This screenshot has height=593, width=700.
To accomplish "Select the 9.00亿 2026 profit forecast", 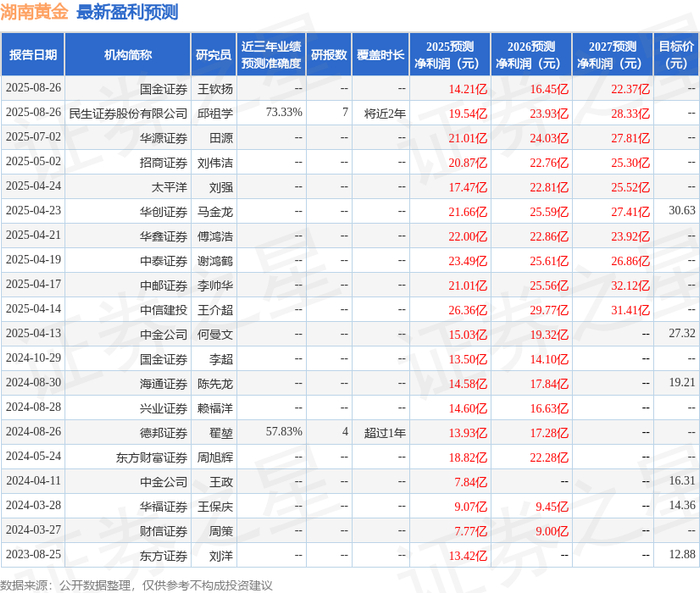I will coord(552,531).
